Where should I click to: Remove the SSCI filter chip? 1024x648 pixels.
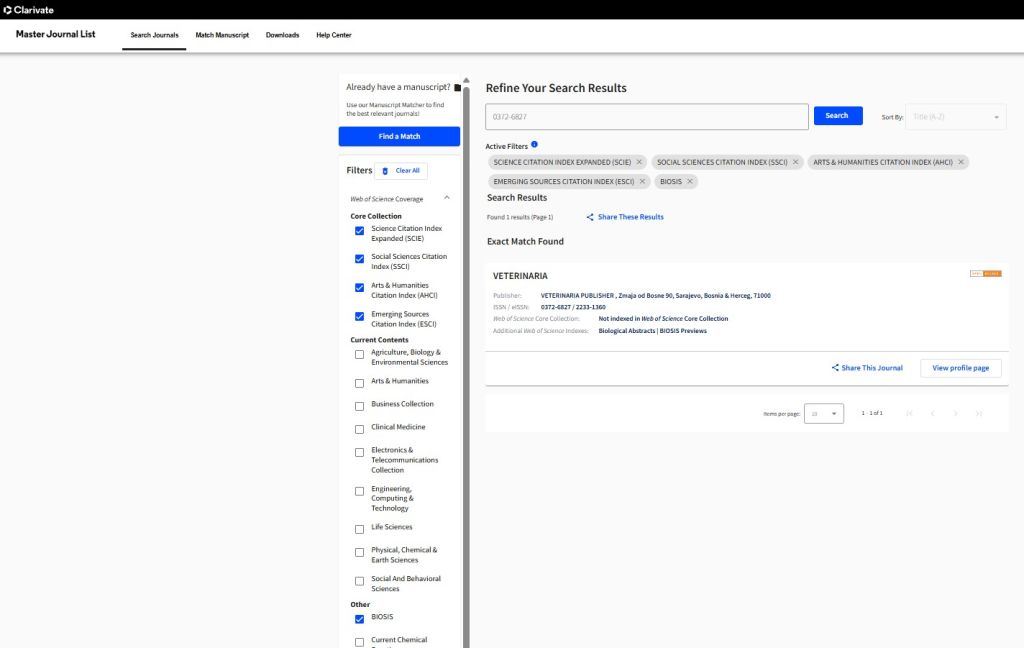click(x=796, y=162)
